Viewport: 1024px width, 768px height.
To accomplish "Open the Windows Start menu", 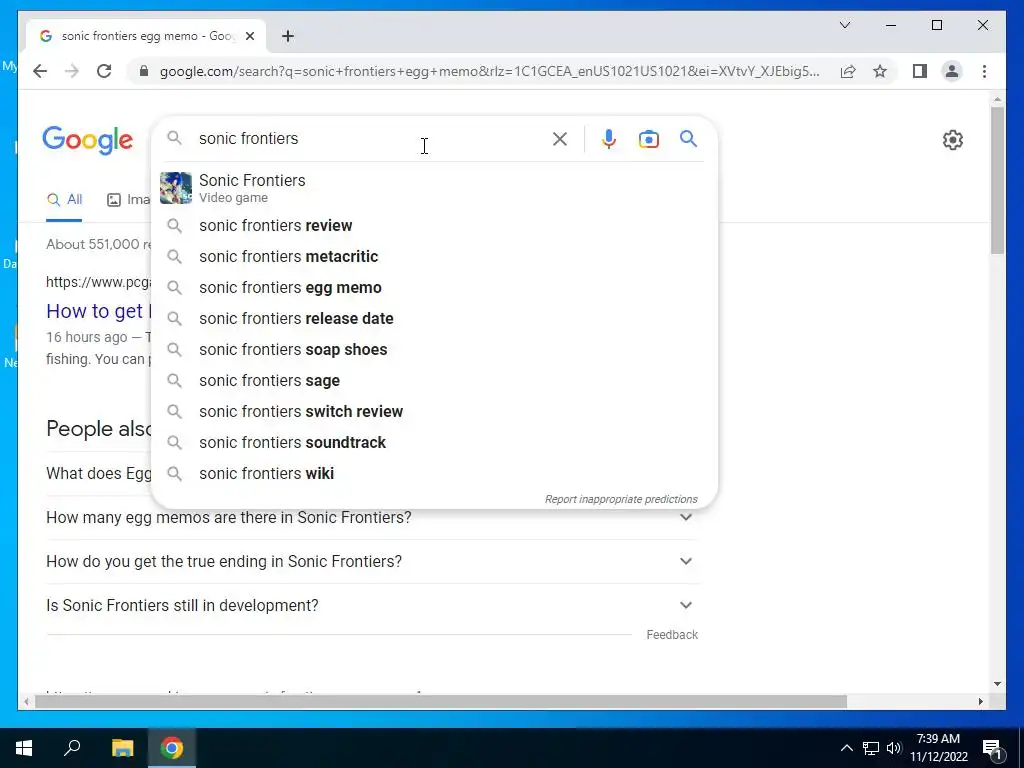I will pos(24,748).
